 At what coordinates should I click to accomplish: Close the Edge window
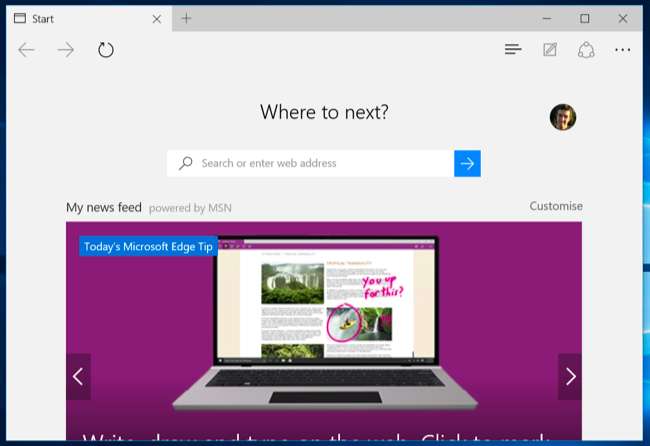point(623,18)
